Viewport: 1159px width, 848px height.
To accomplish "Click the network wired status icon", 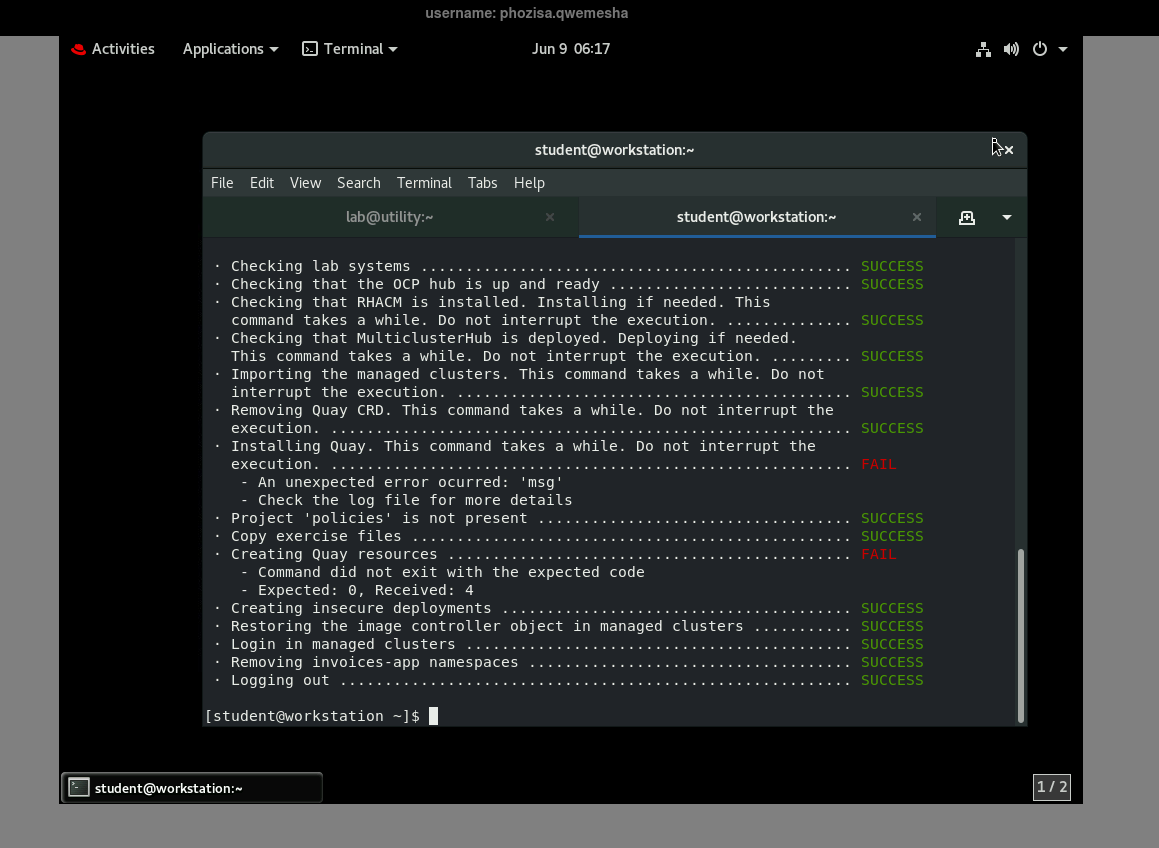I will pyautogui.click(x=983, y=49).
